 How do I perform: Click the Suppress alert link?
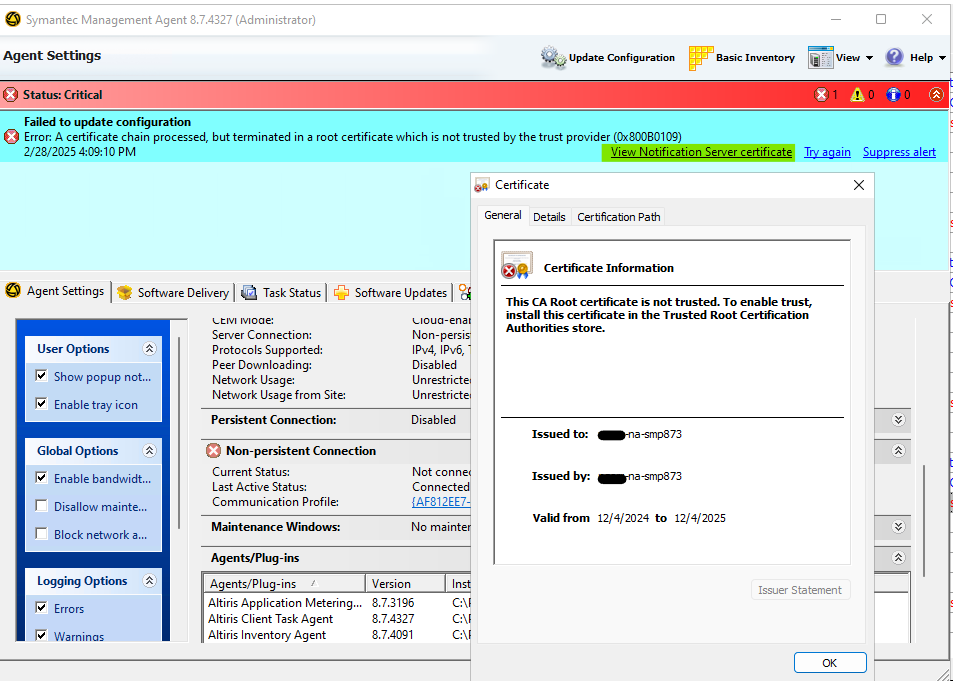tap(899, 152)
